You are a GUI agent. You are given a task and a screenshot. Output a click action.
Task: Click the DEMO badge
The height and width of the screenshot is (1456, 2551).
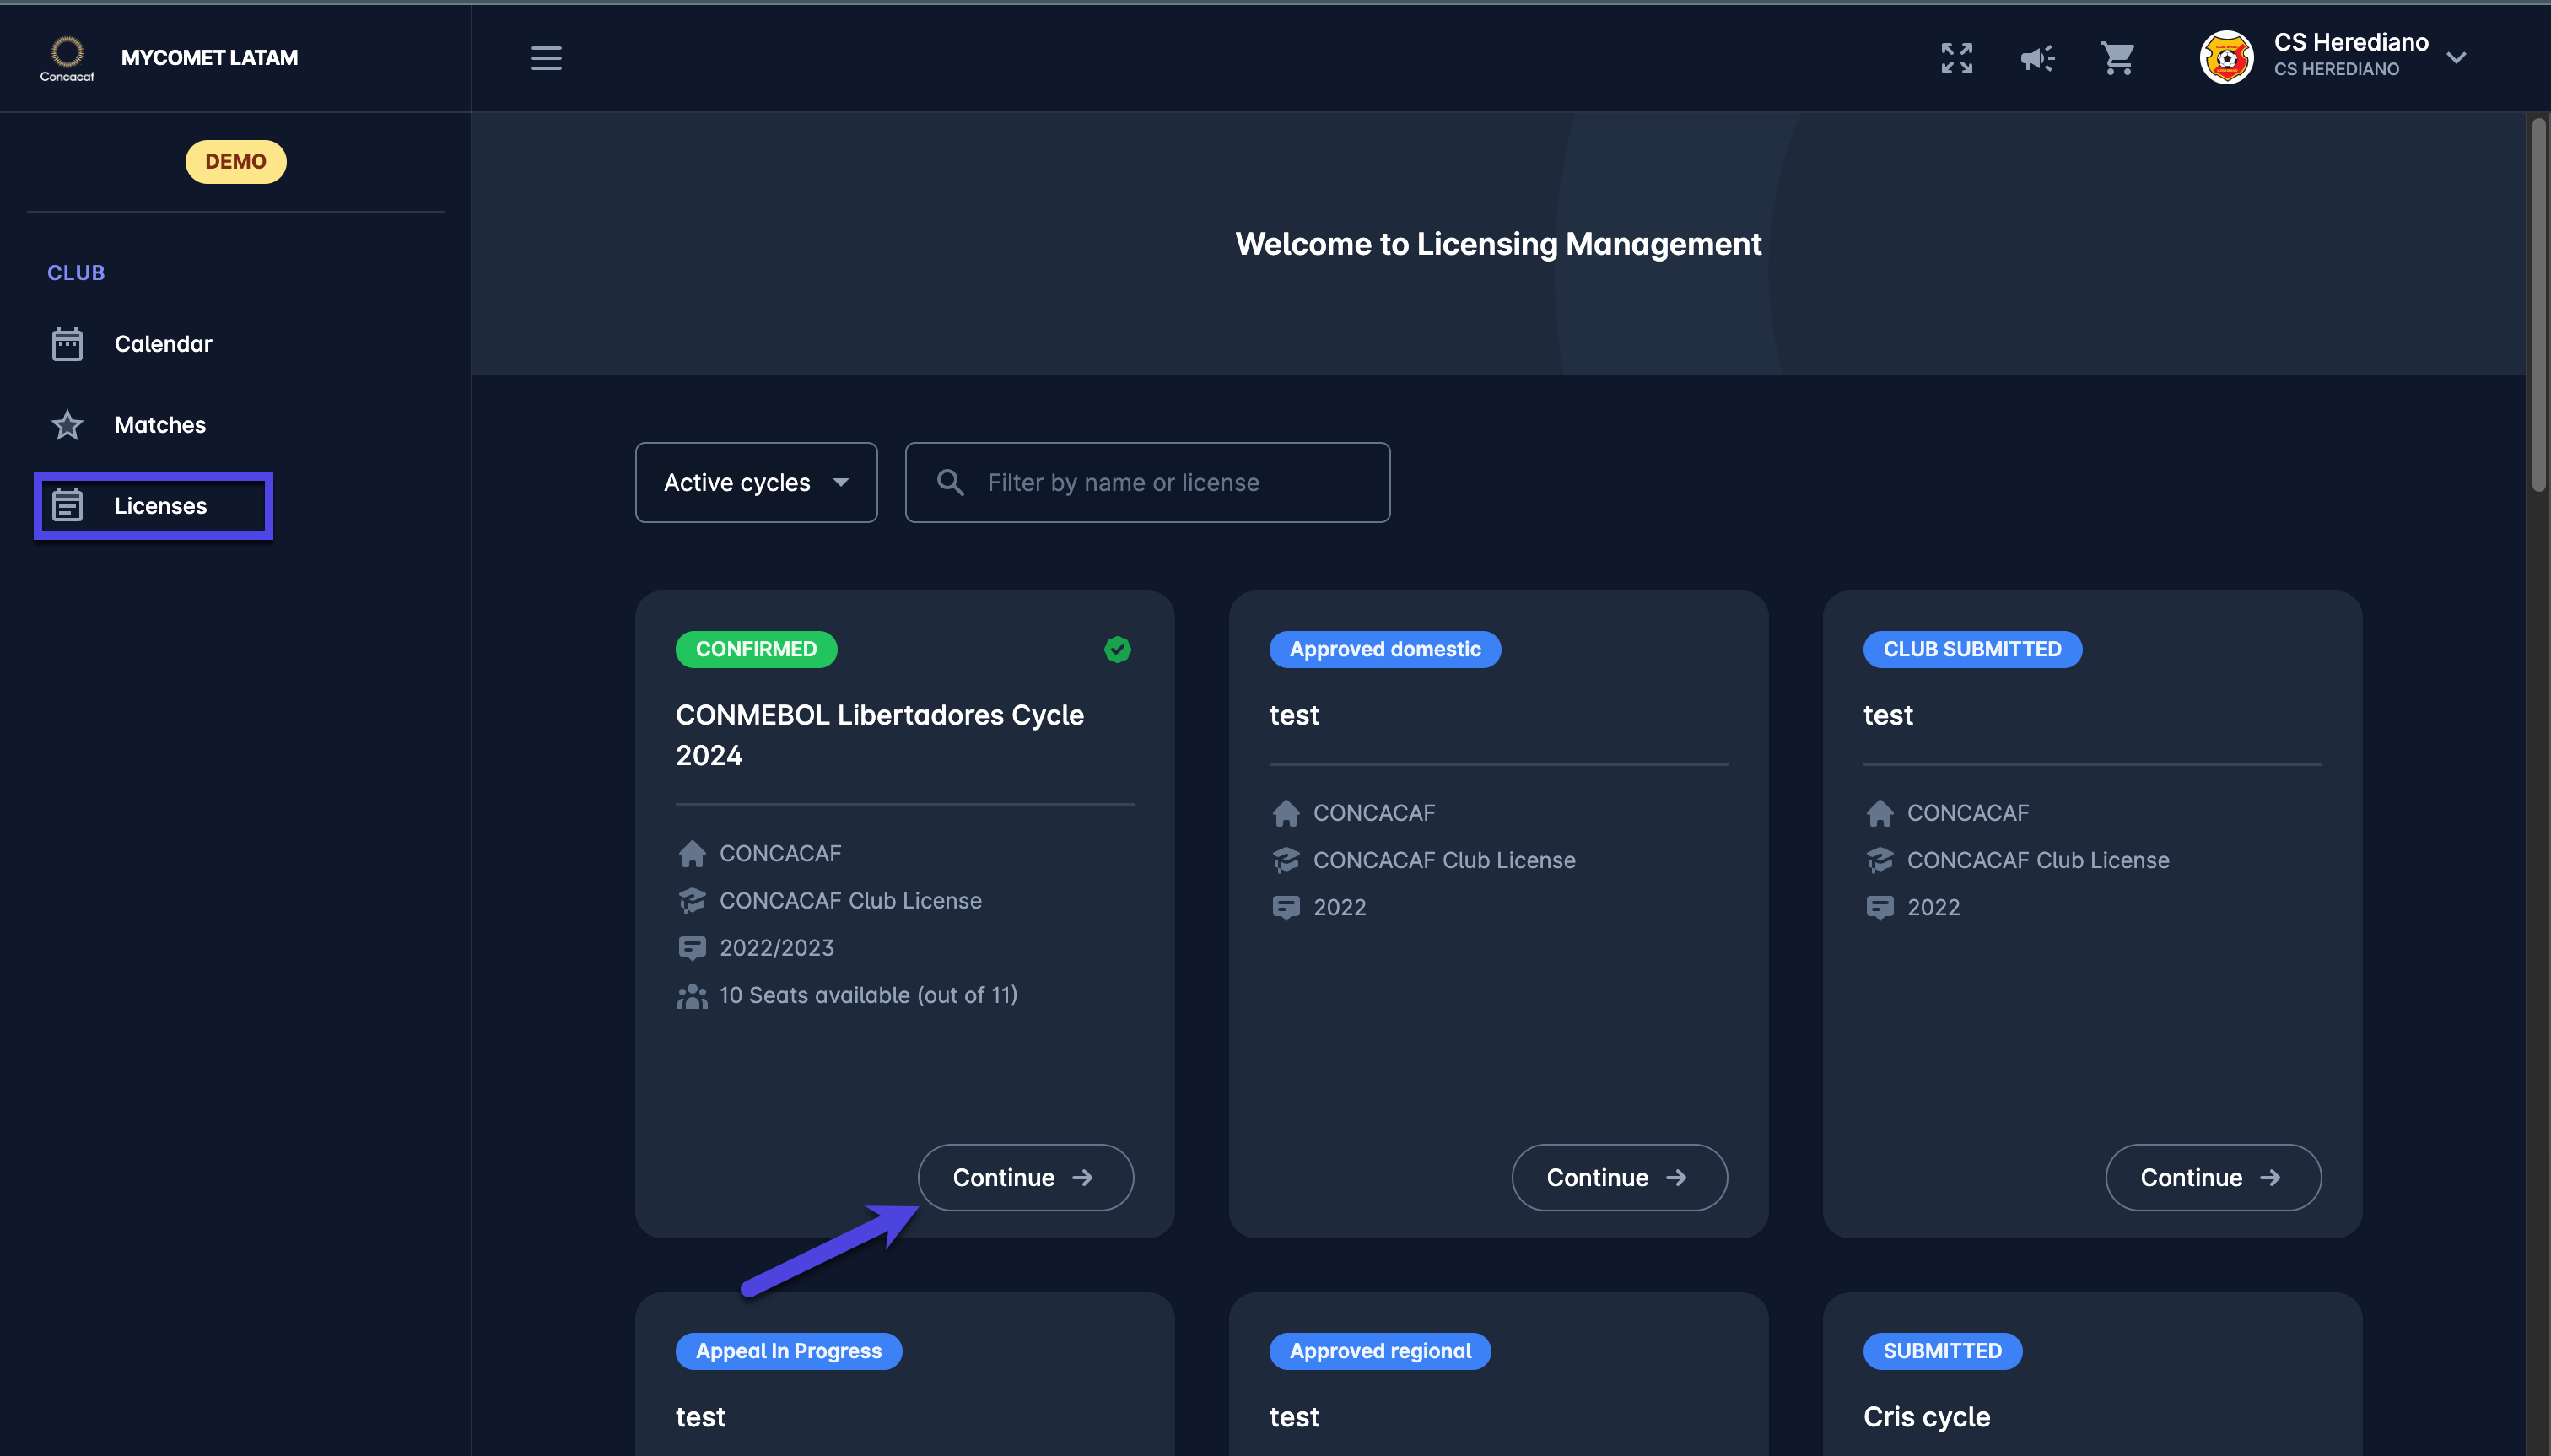235,162
